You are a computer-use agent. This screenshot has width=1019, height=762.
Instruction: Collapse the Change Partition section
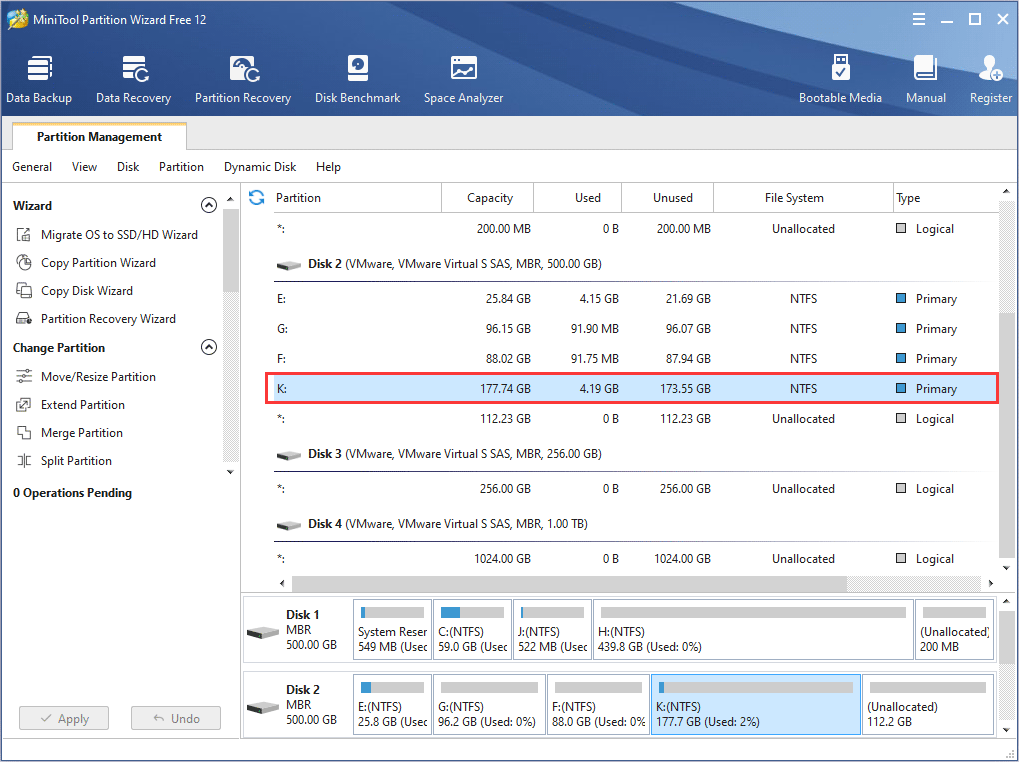point(209,347)
